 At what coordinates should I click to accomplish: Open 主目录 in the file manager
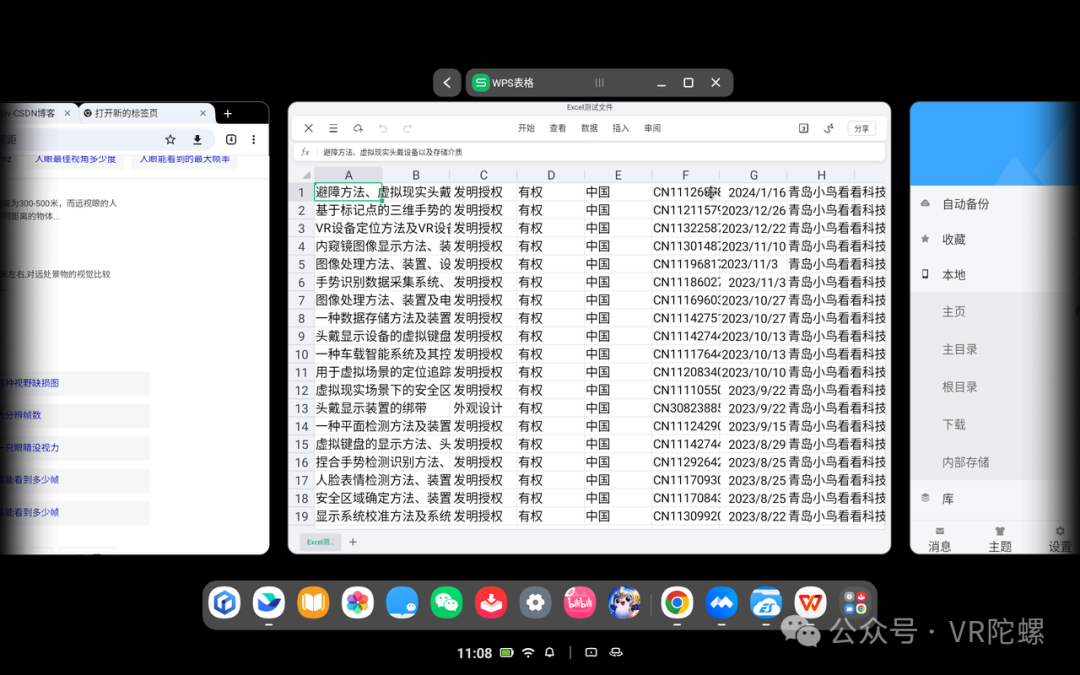pos(960,349)
